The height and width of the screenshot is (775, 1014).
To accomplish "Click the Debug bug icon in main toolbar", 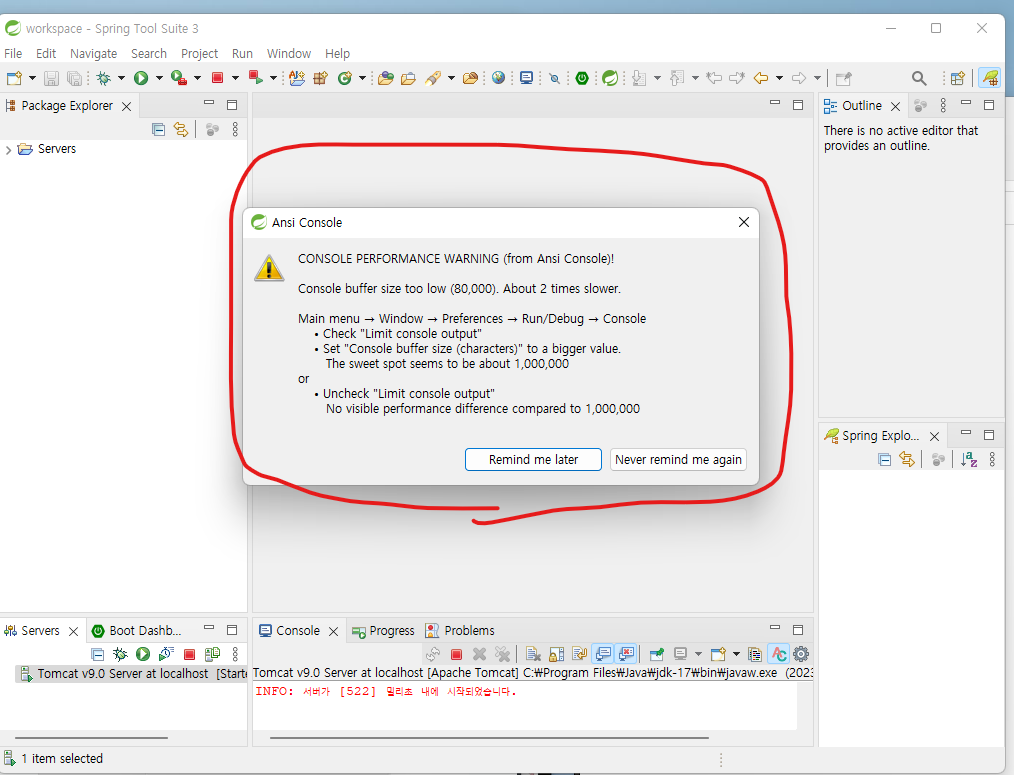I will pos(103,78).
